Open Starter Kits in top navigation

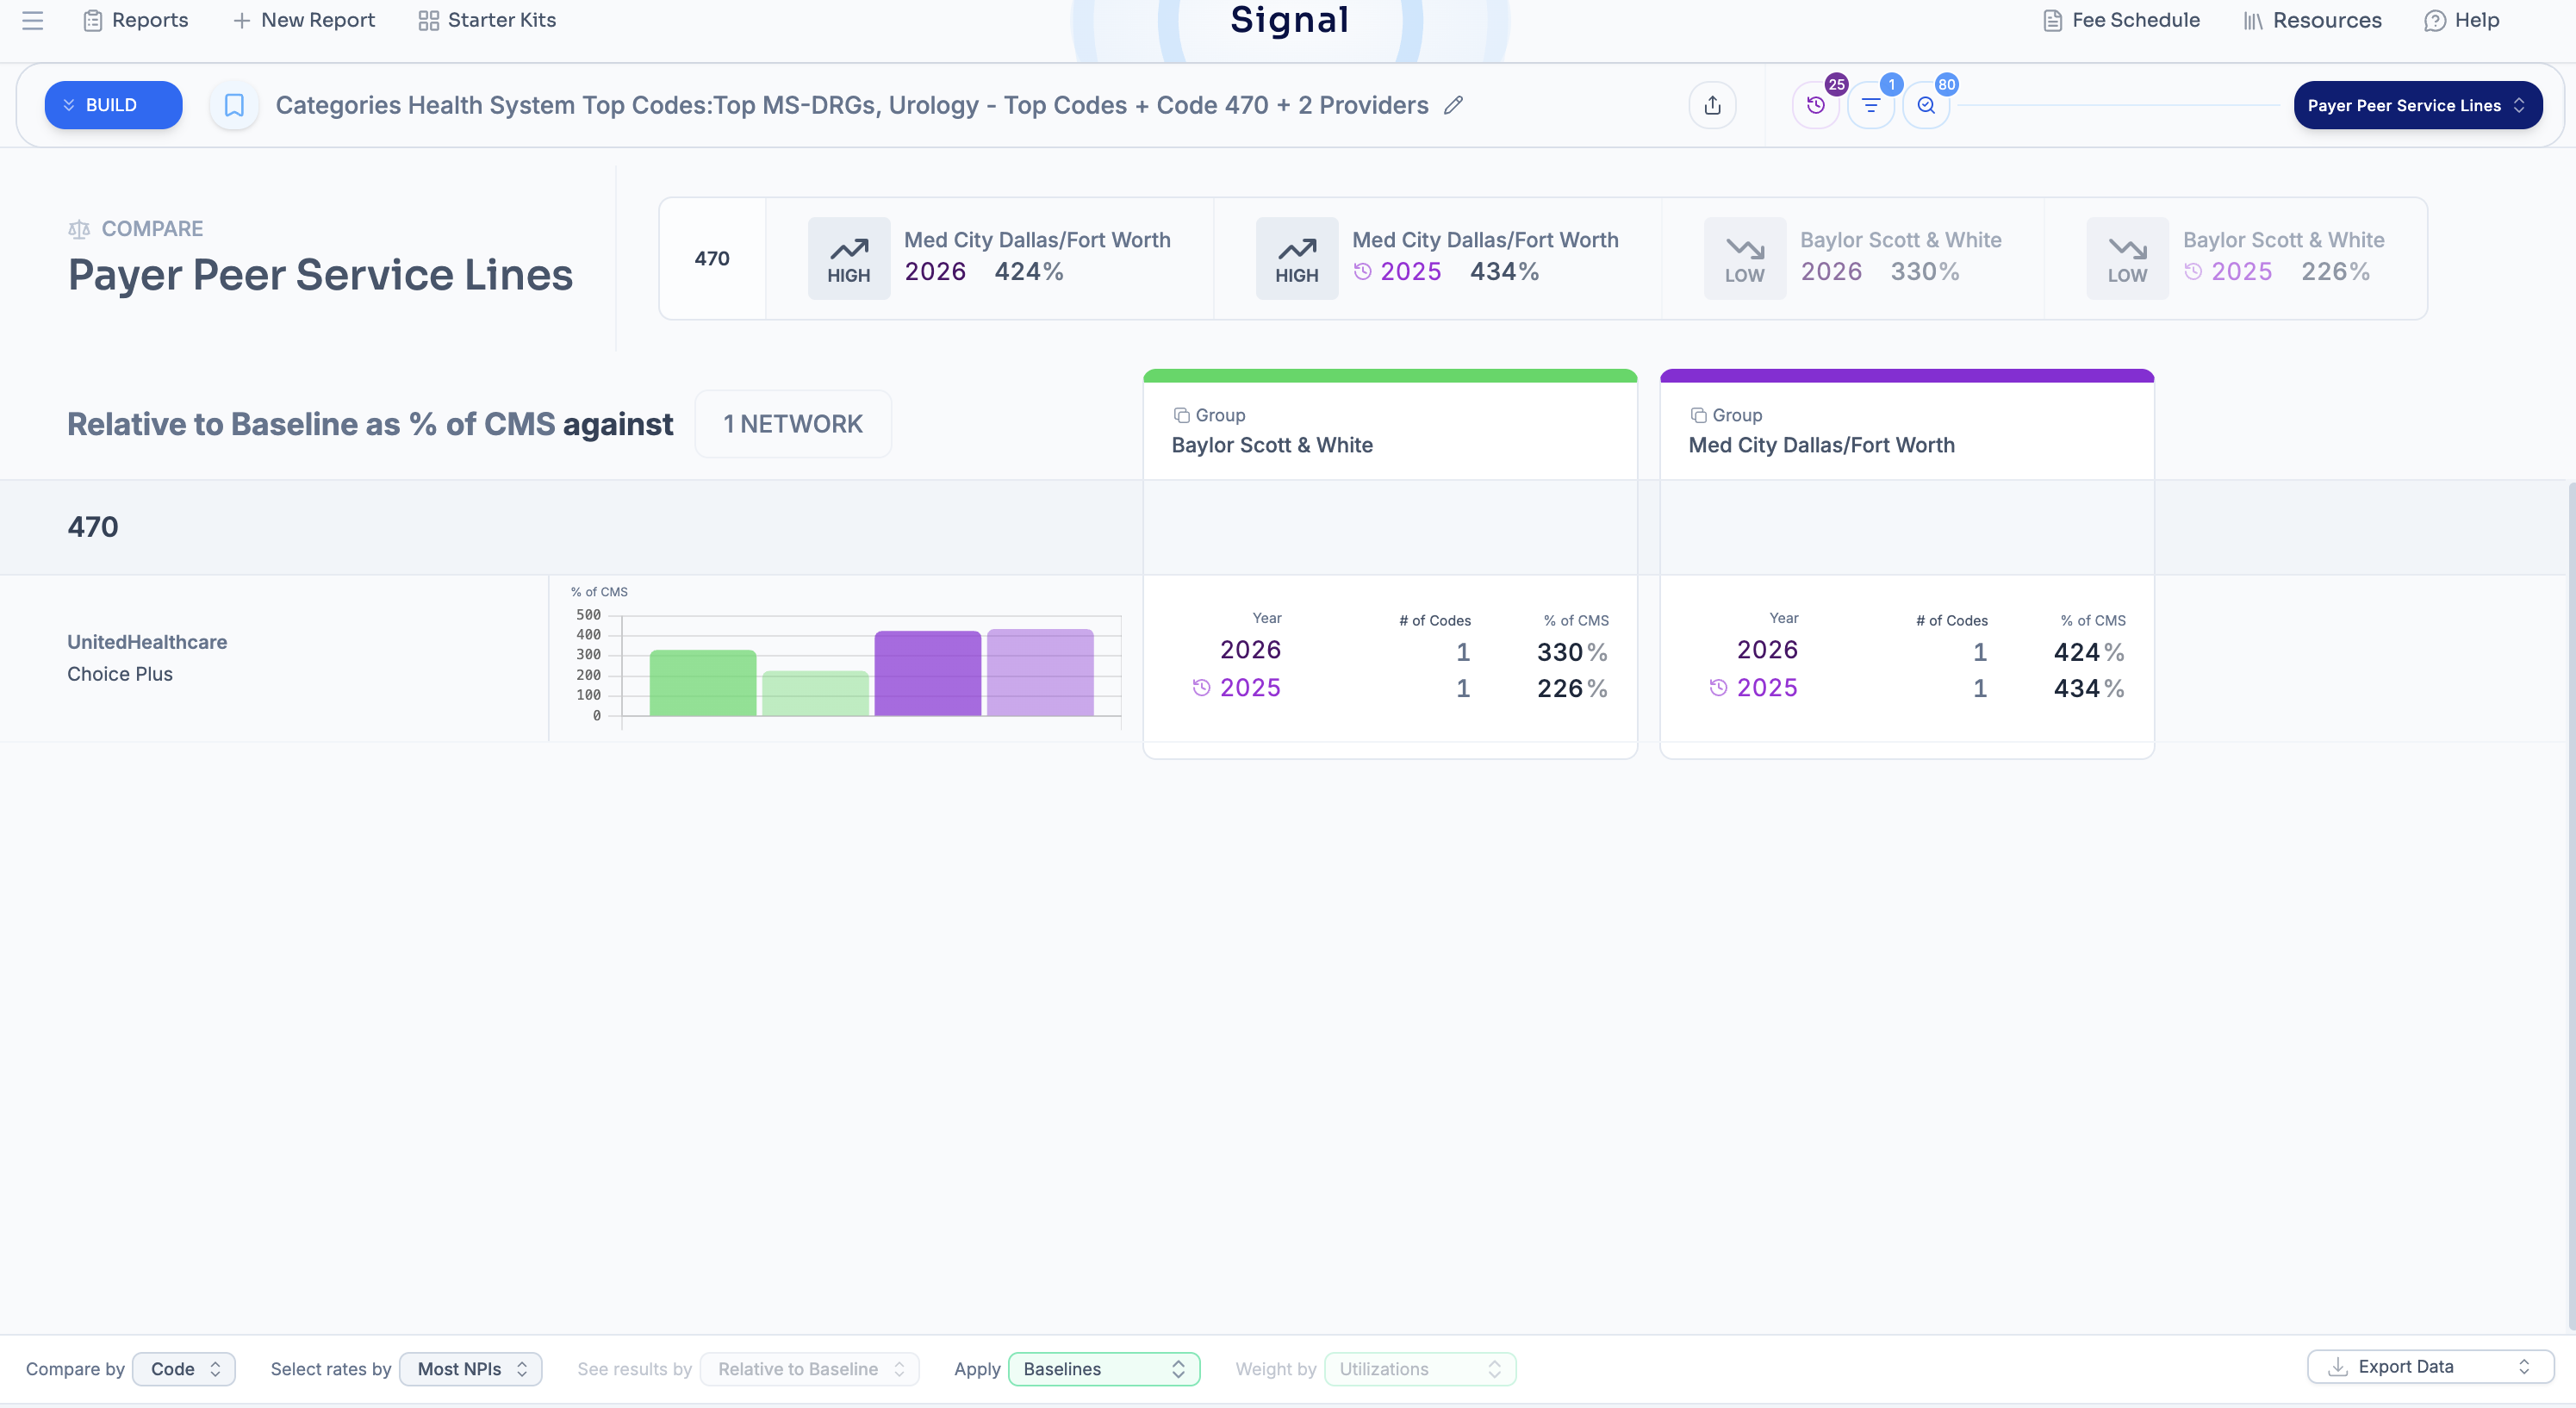[x=486, y=20]
